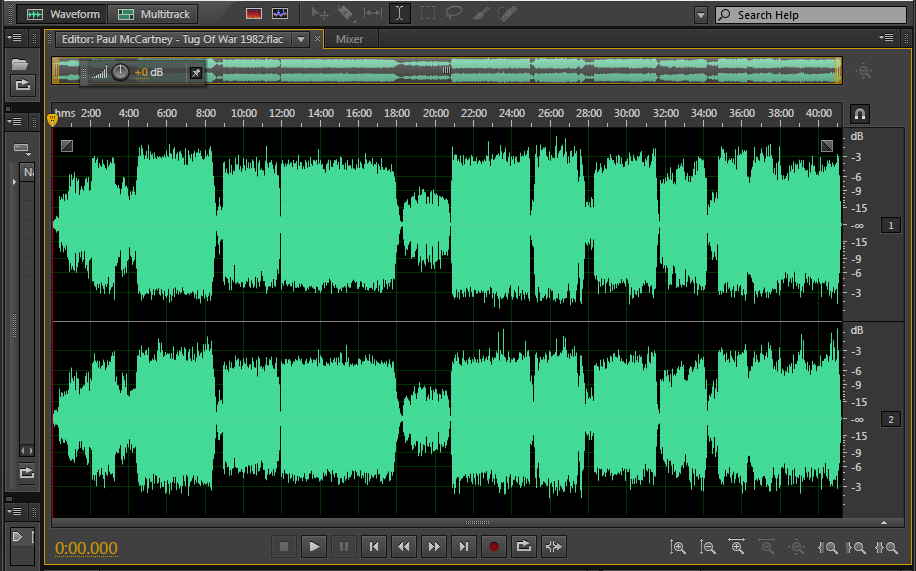
Task: Click the overview navigator center grip
Action: pyautogui.click(x=446, y=70)
